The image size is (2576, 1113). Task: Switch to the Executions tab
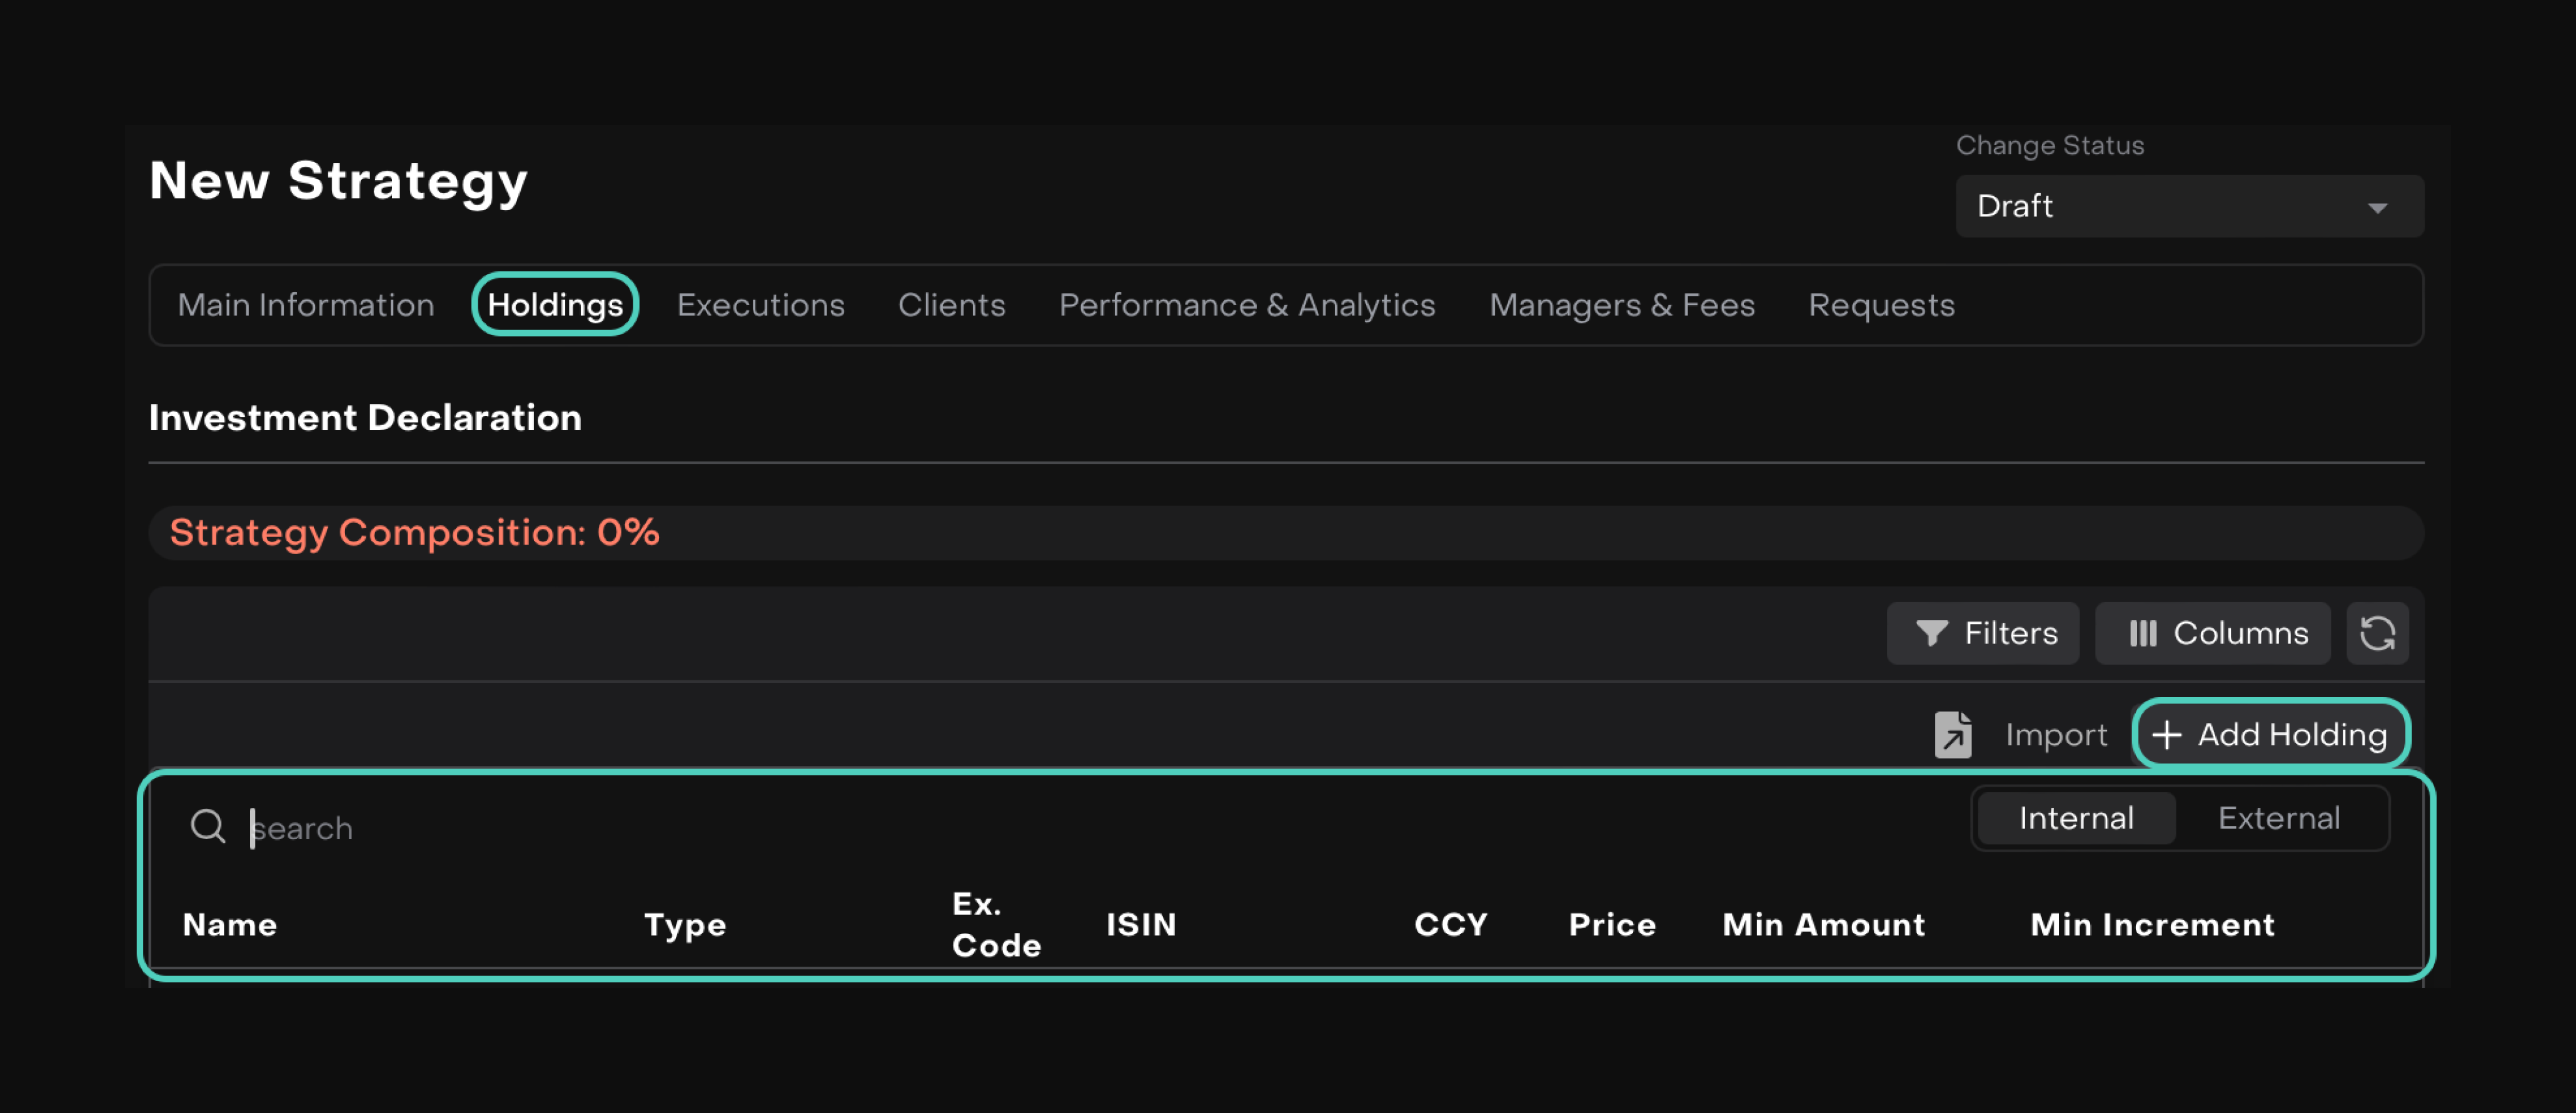pos(760,305)
